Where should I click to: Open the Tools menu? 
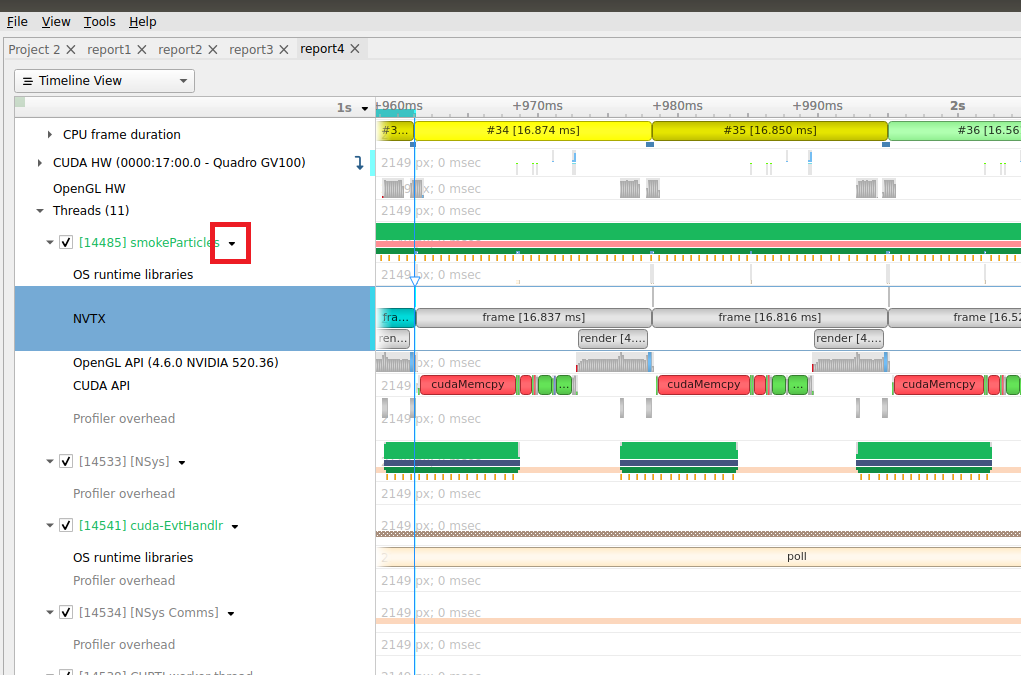tap(99, 21)
